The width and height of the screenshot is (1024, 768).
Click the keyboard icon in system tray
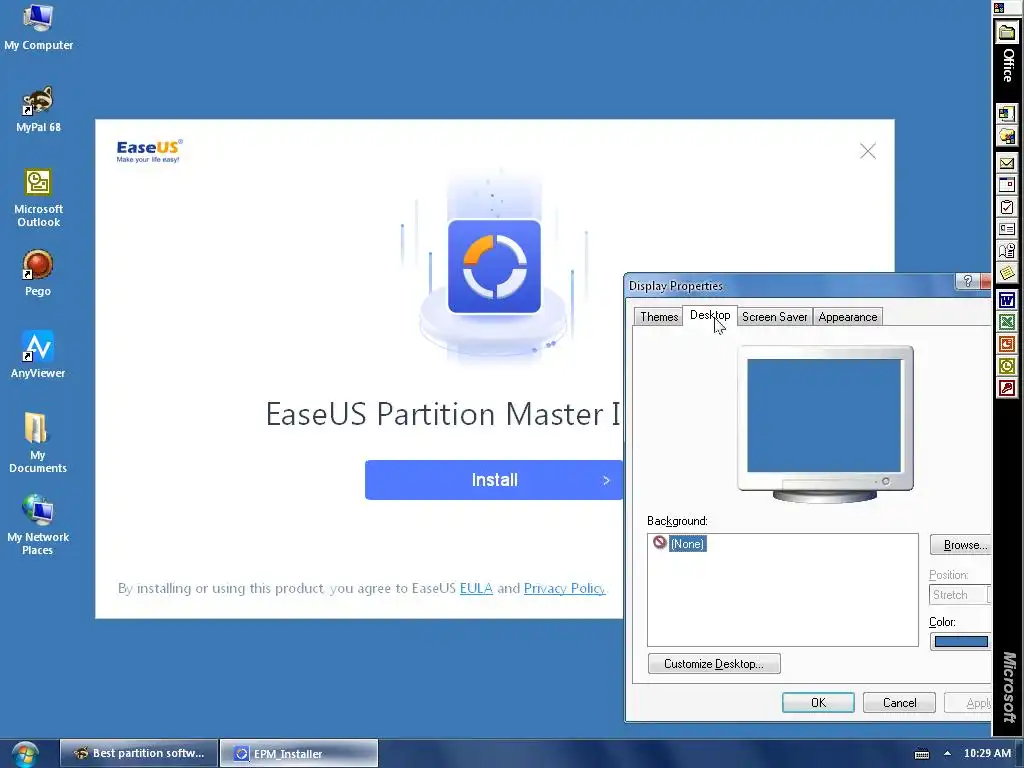tap(921, 754)
